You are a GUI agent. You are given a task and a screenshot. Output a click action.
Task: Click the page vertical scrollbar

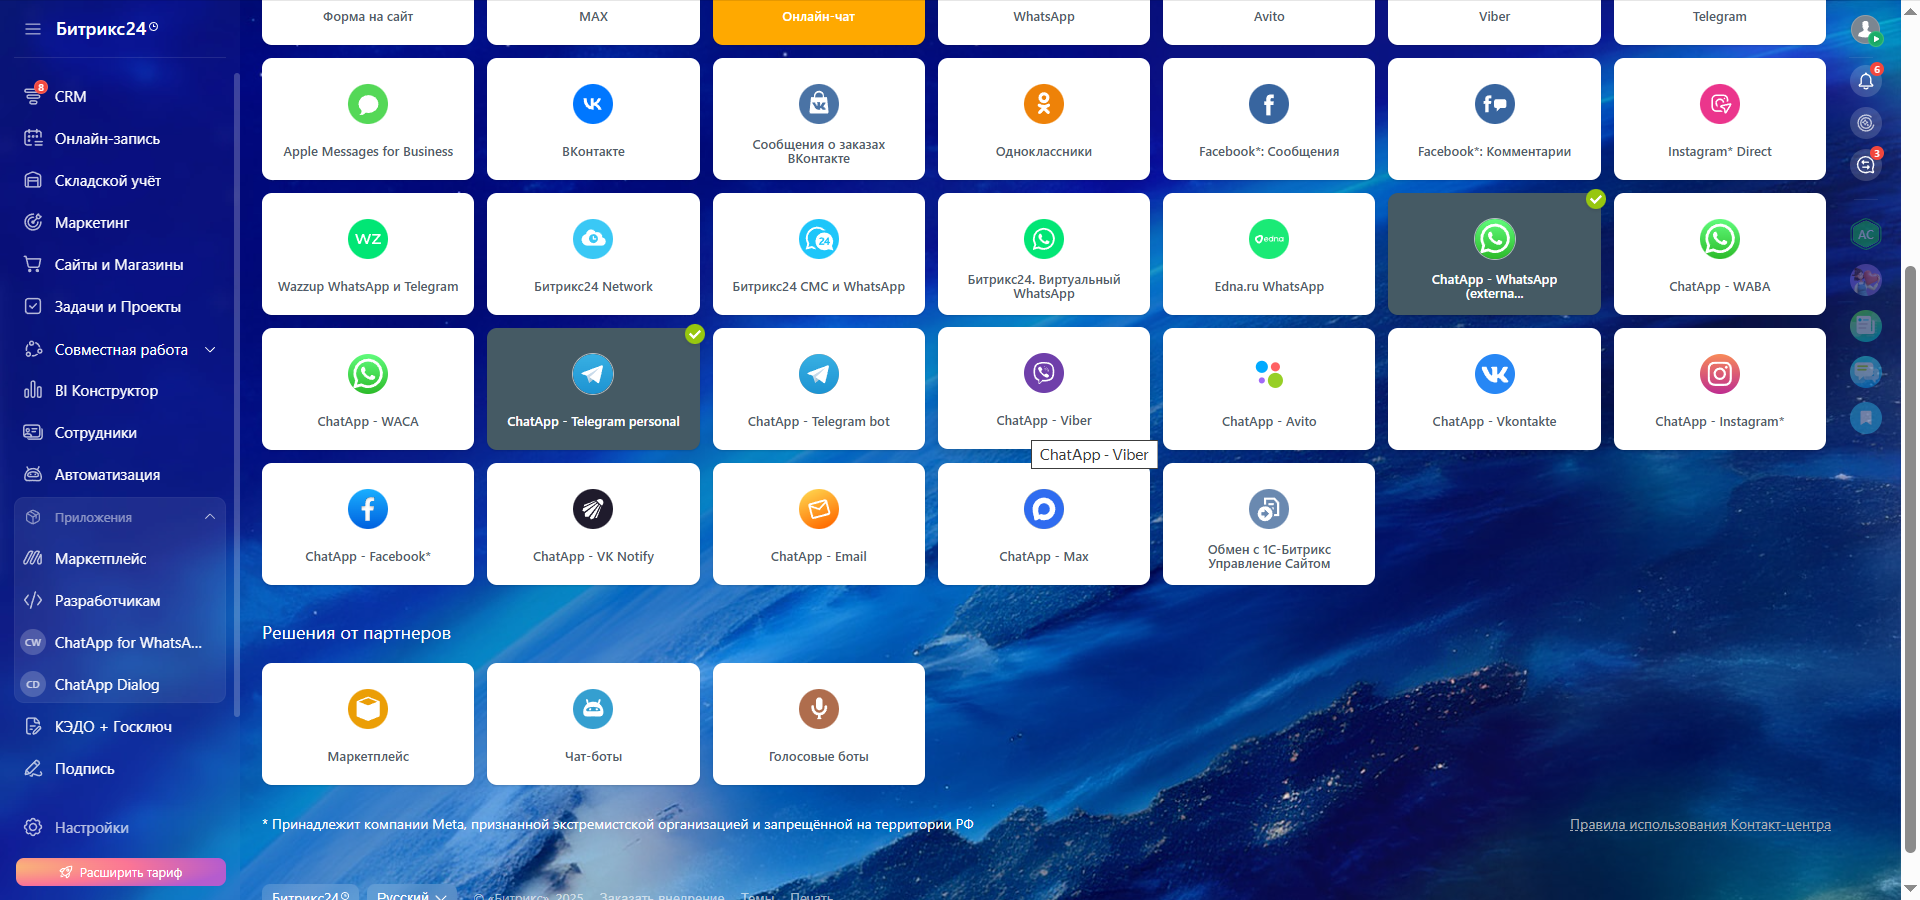(x=1910, y=560)
